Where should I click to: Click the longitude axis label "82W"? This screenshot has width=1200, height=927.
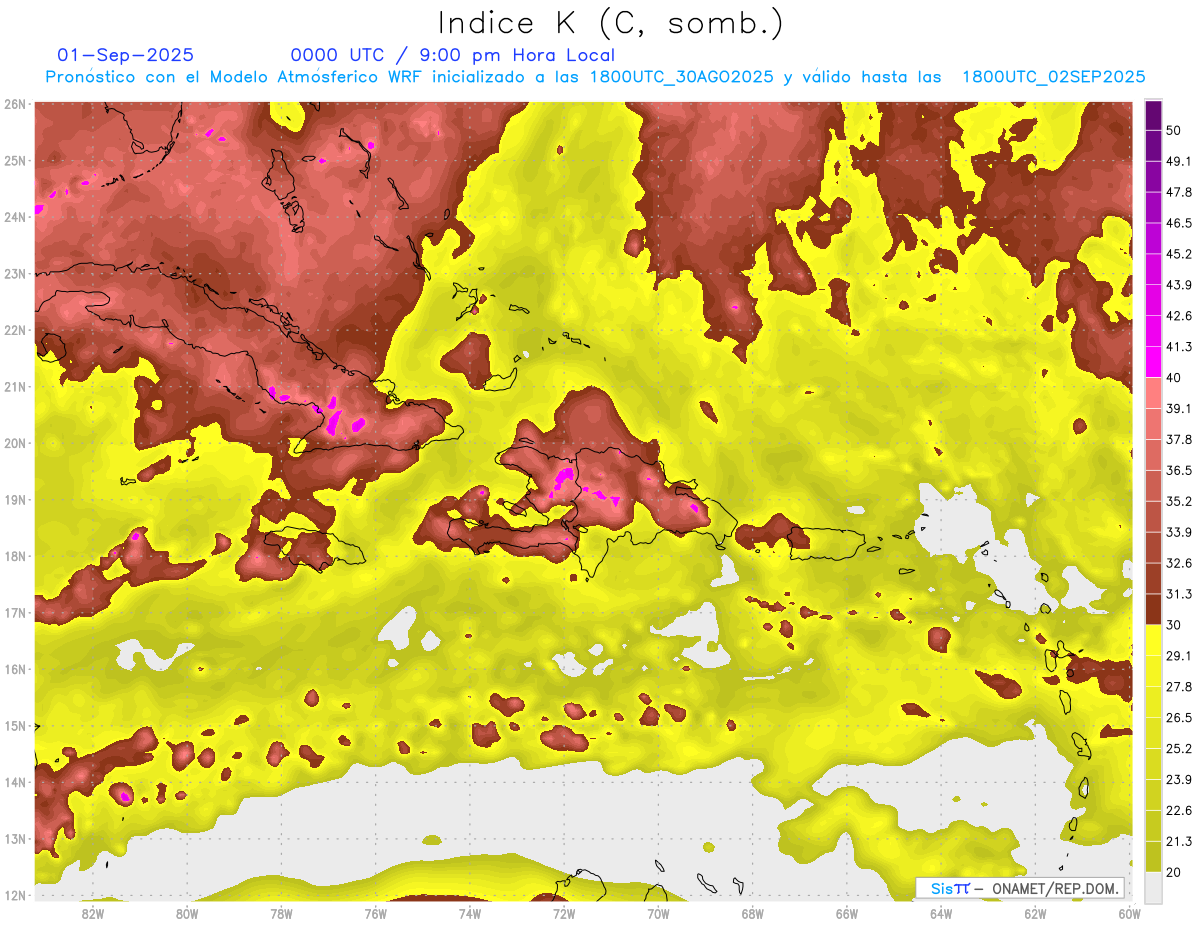[x=92, y=914]
